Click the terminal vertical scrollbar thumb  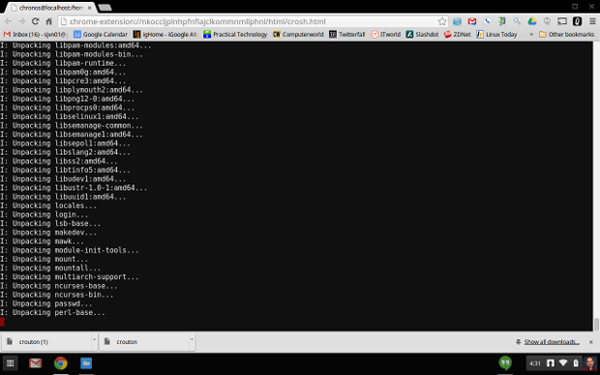point(596,324)
